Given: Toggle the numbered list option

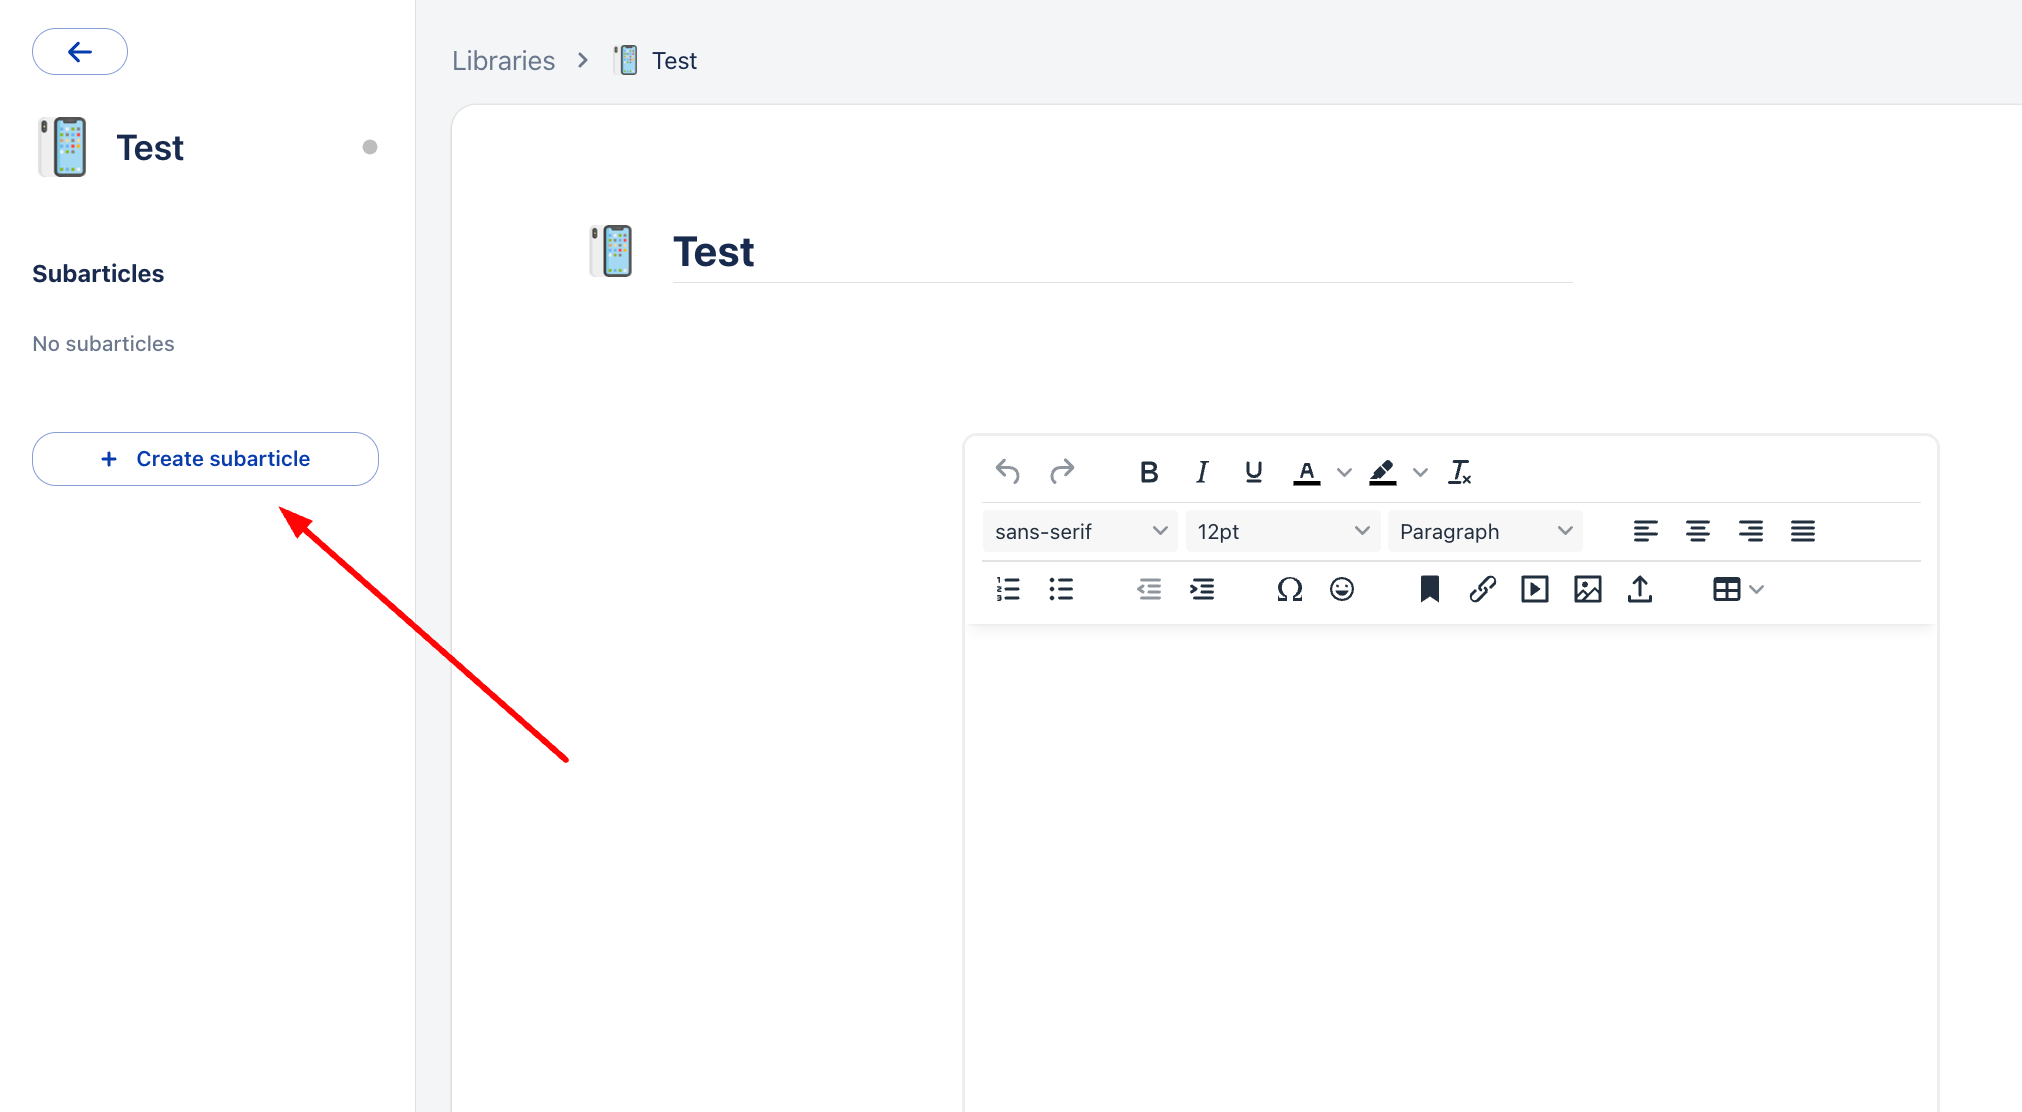Looking at the screenshot, I should (x=1008, y=590).
